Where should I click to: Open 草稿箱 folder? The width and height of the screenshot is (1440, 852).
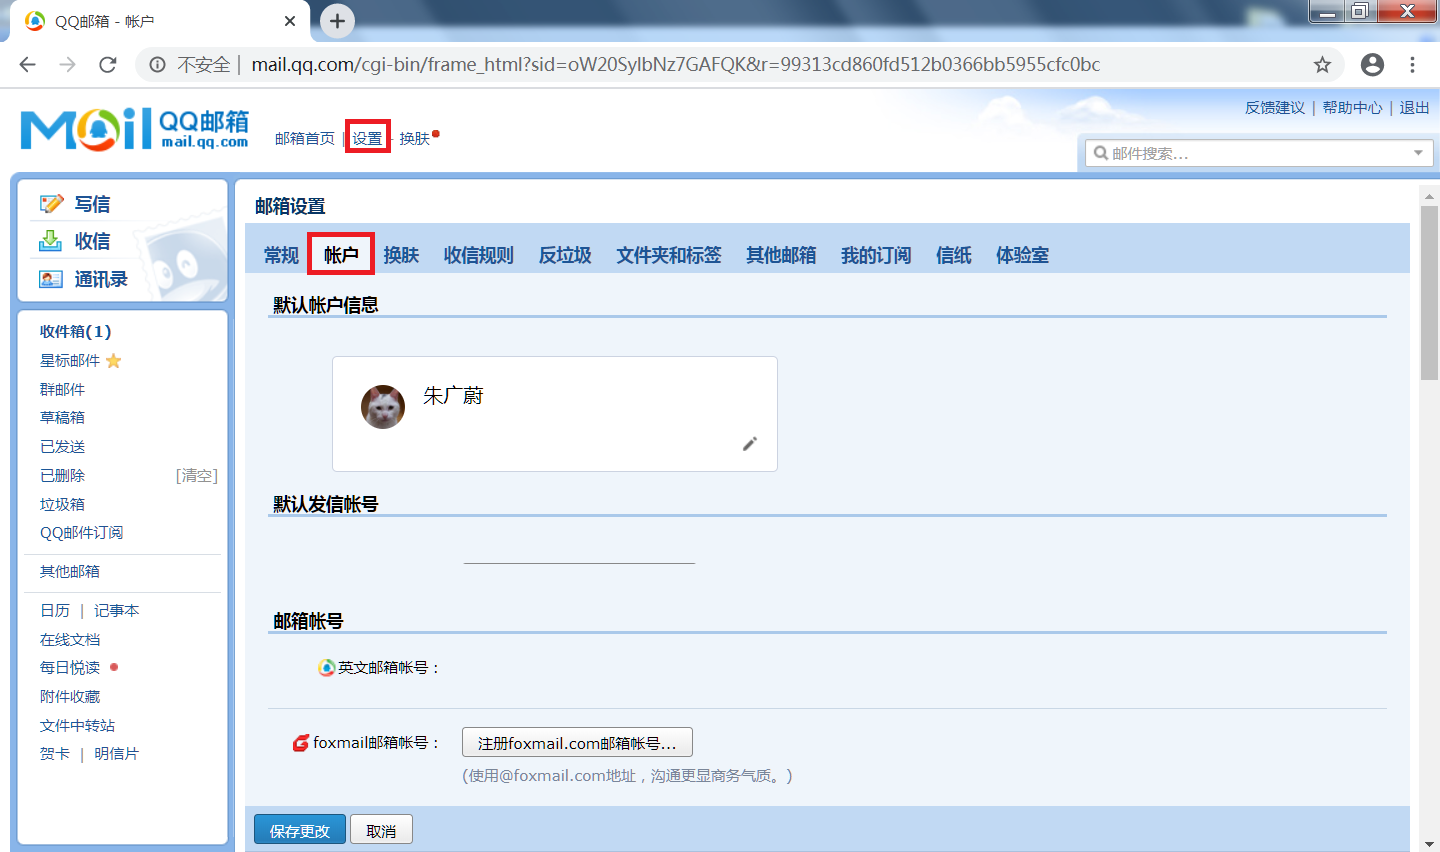(x=62, y=417)
